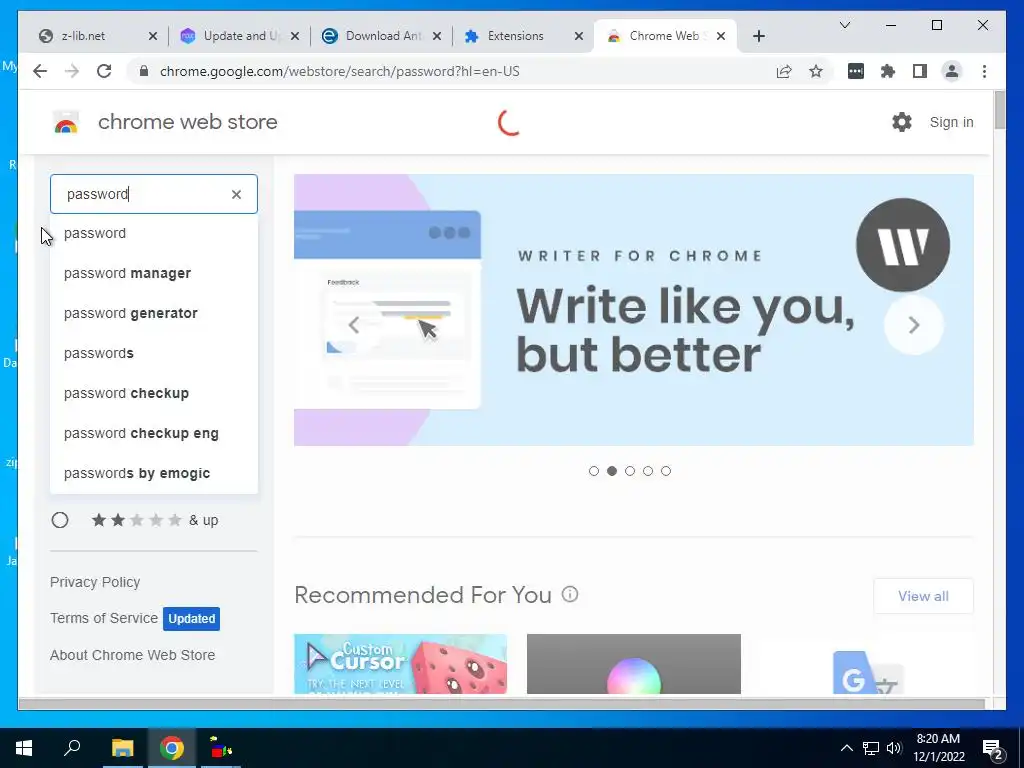Choose the 'password checkup eng' suggestion
The height and width of the screenshot is (768, 1024).
click(x=153, y=434)
